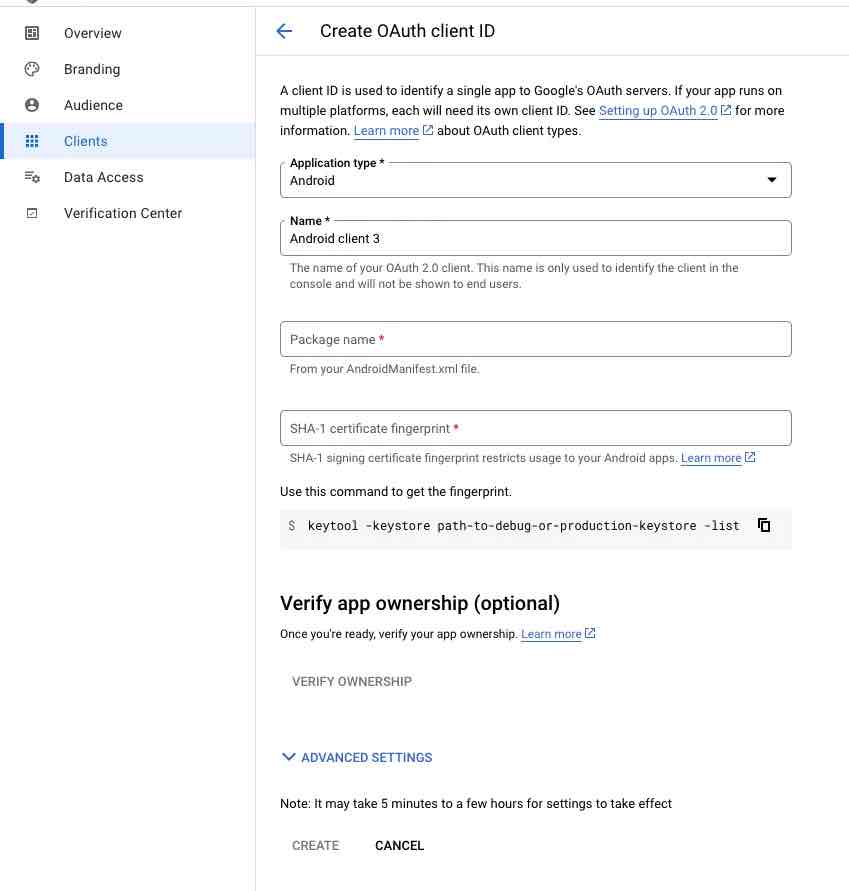Open the Data Access menu item

pos(103,177)
